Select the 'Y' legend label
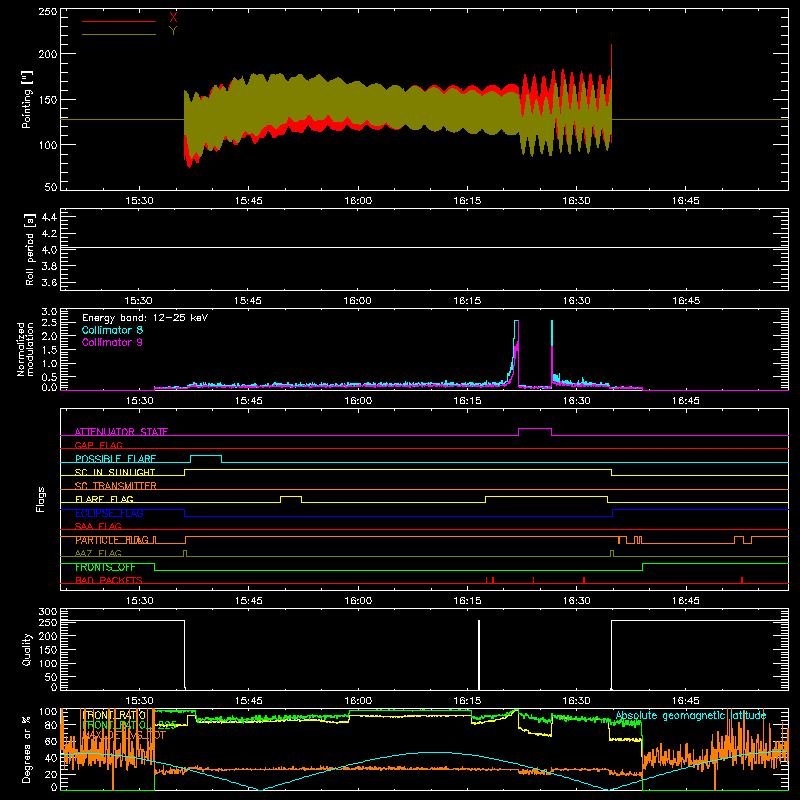800x800 pixels. (x=173, y=31)
